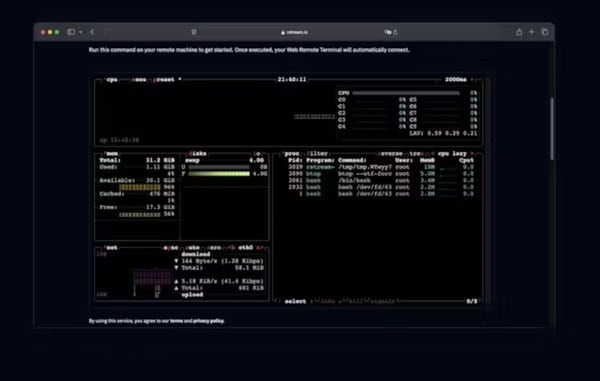Select the btop process row pid 3090

pos(381,174)
